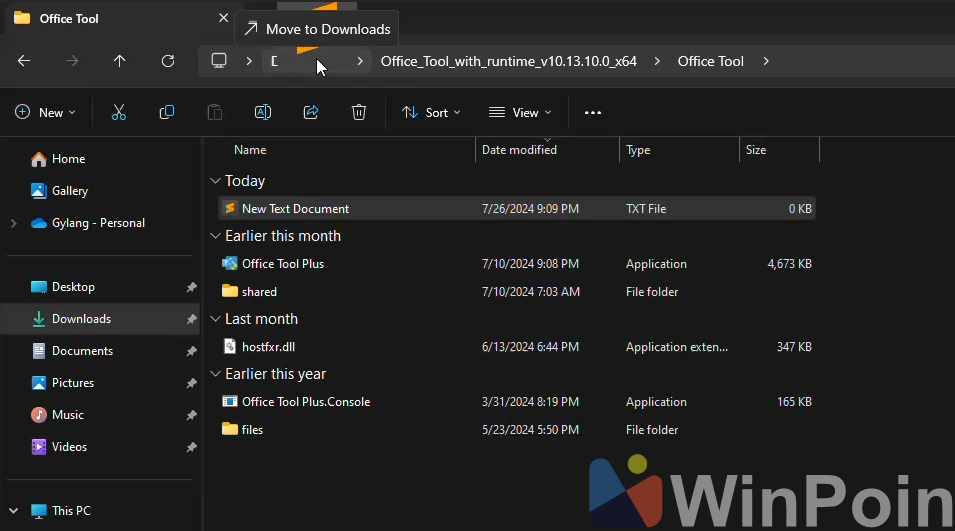Click the Delete trash icon

tap(359, 113)
